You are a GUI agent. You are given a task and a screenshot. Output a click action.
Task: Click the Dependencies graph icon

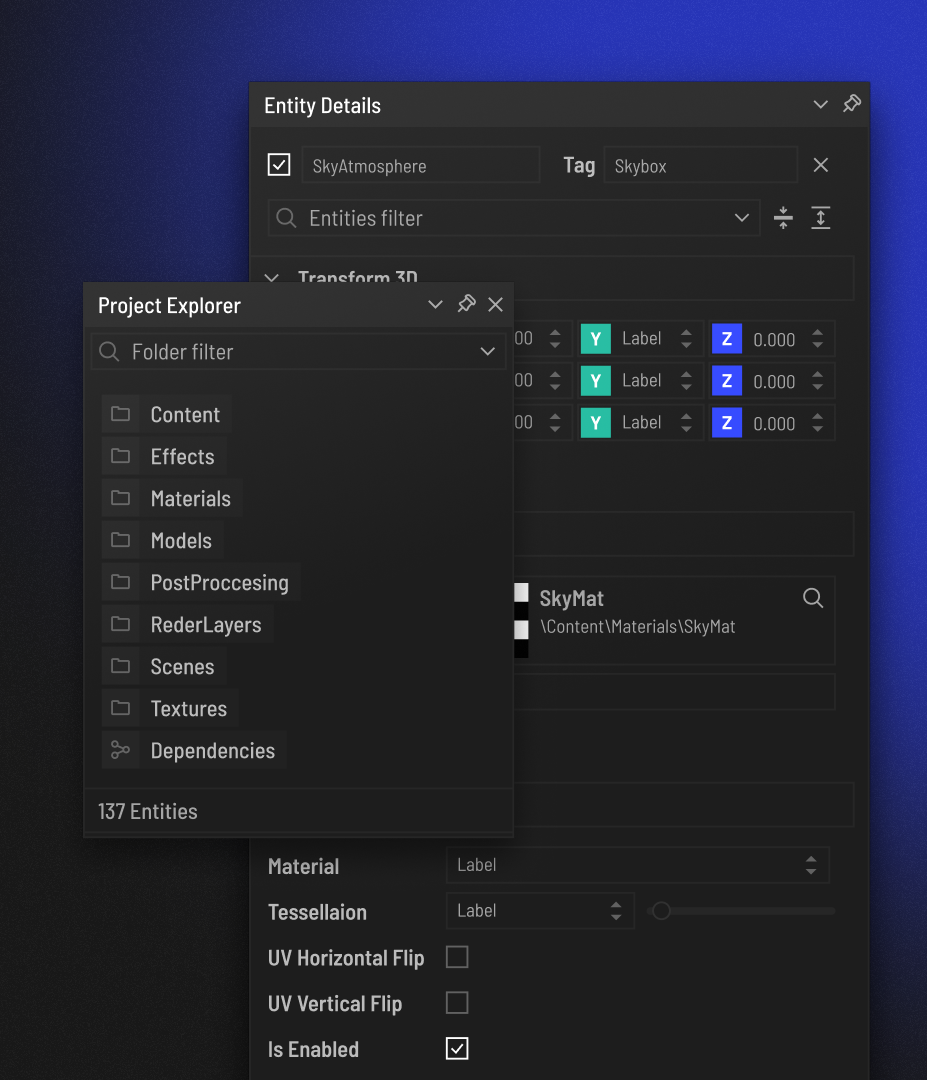click(121, 750)
